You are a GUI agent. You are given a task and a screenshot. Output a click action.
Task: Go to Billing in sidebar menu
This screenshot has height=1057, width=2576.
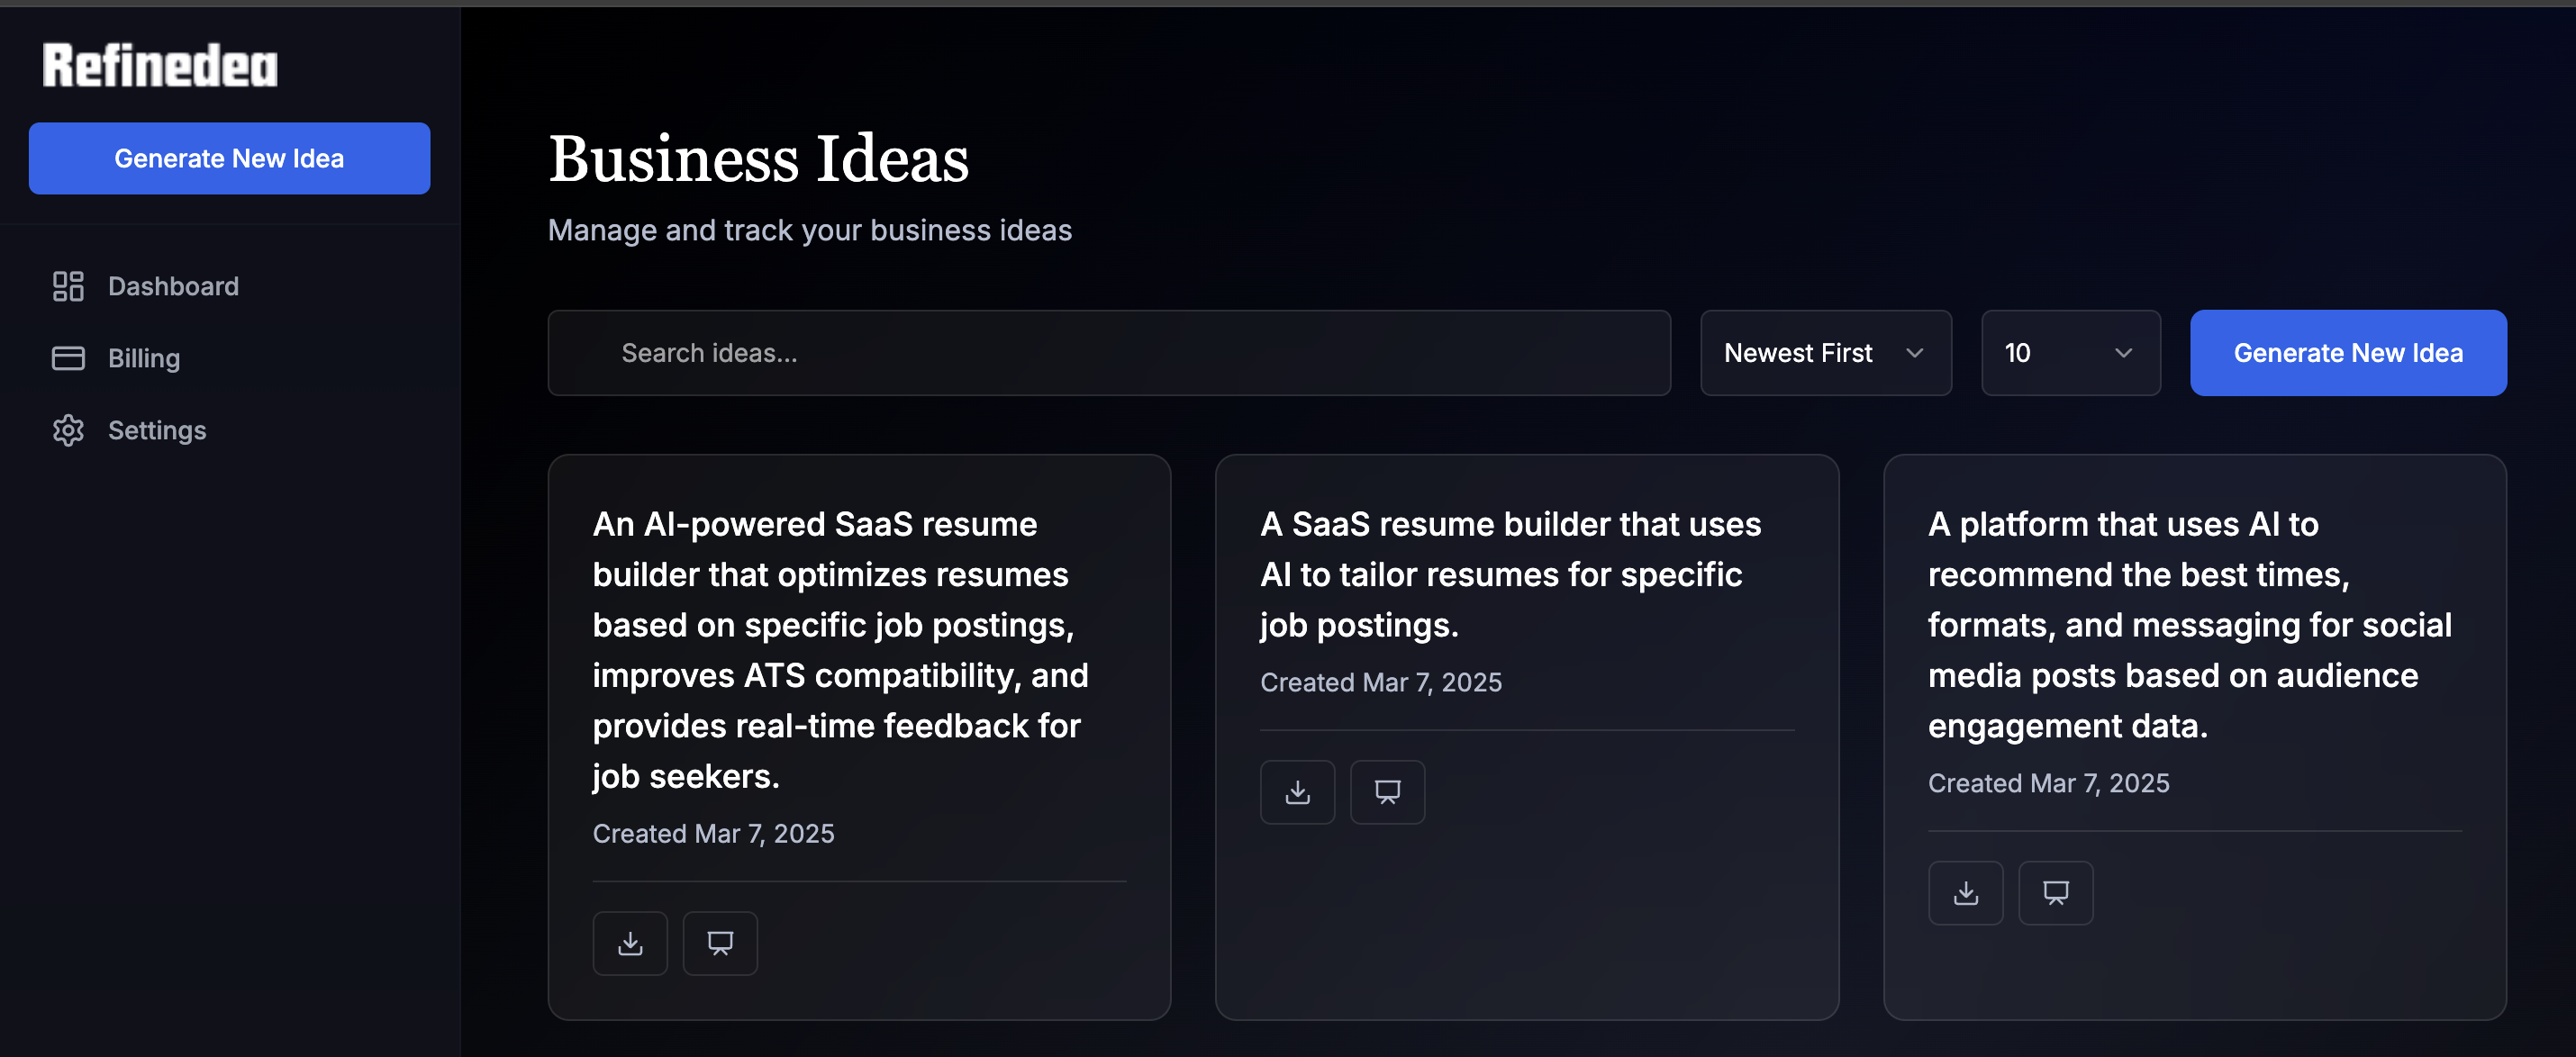pos(144,358)
